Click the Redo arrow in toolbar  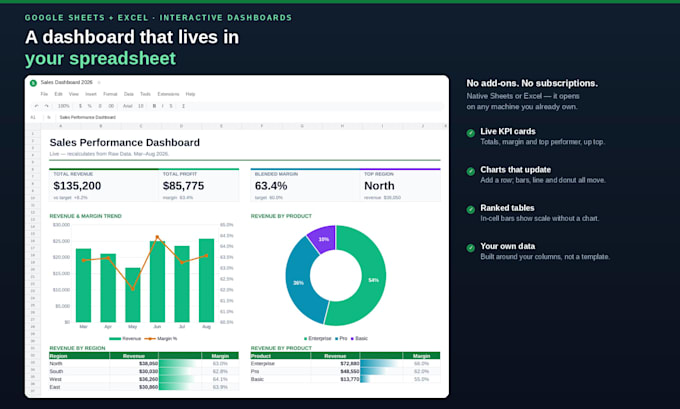tap(46, 106)
